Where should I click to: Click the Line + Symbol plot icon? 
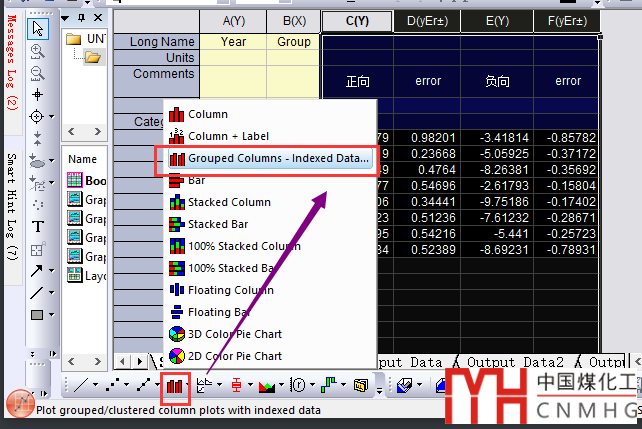click(x=144, y=385)
